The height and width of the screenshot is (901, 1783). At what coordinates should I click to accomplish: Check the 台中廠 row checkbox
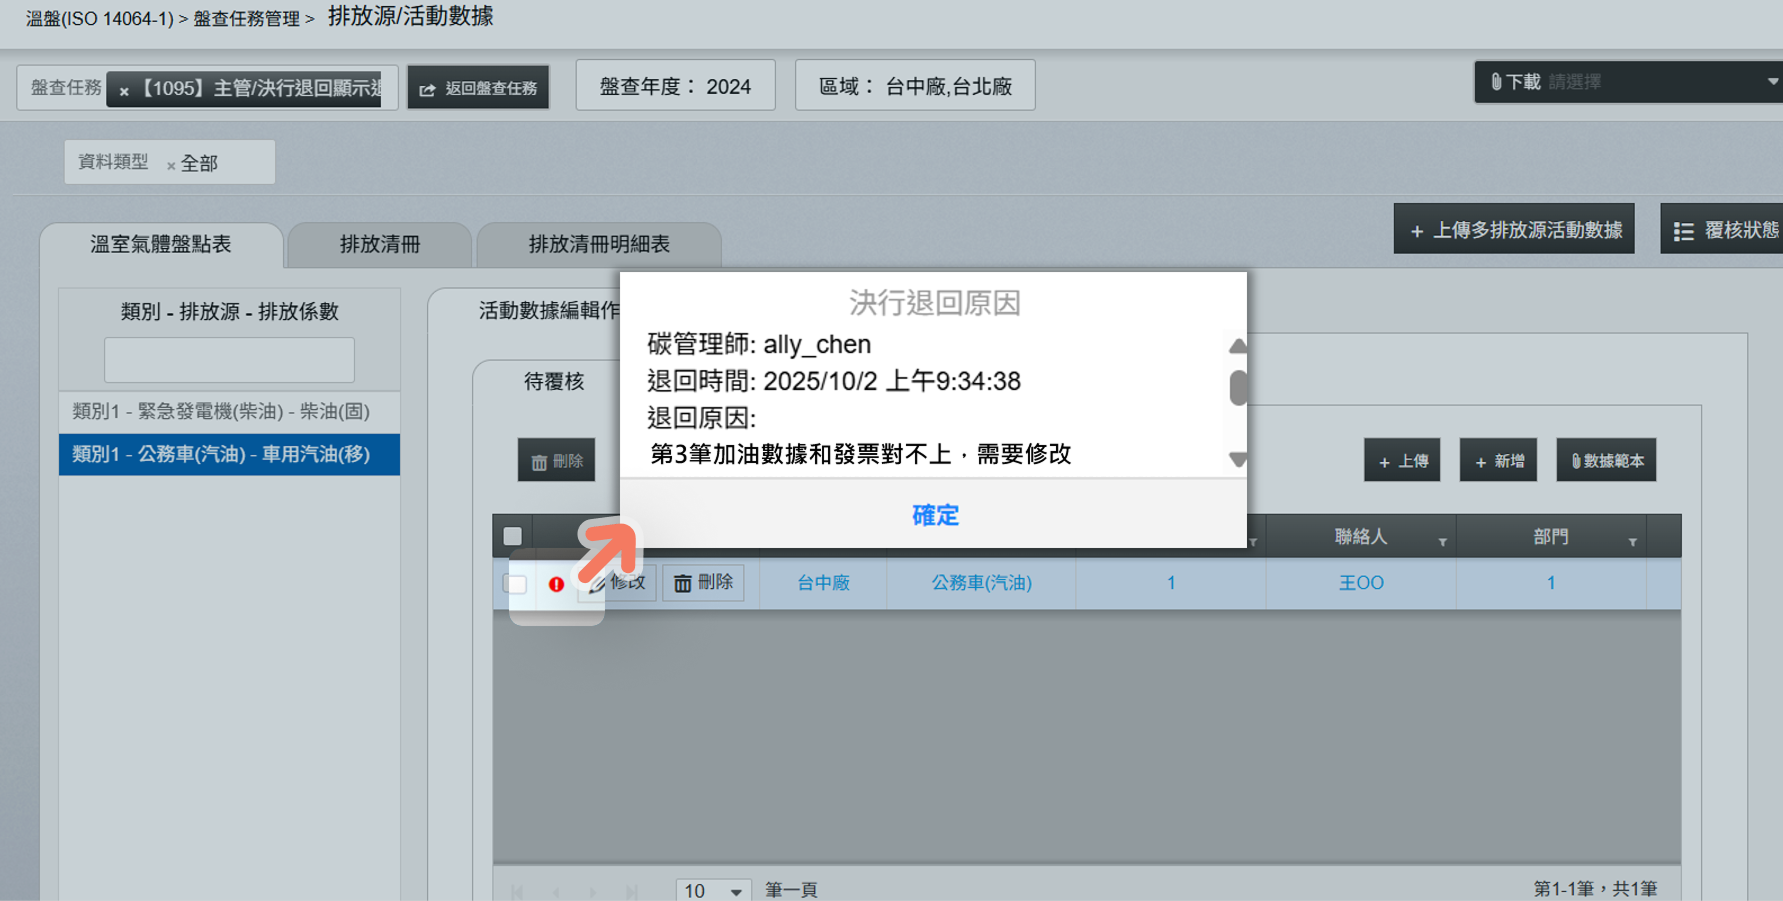tap(516, 584)
